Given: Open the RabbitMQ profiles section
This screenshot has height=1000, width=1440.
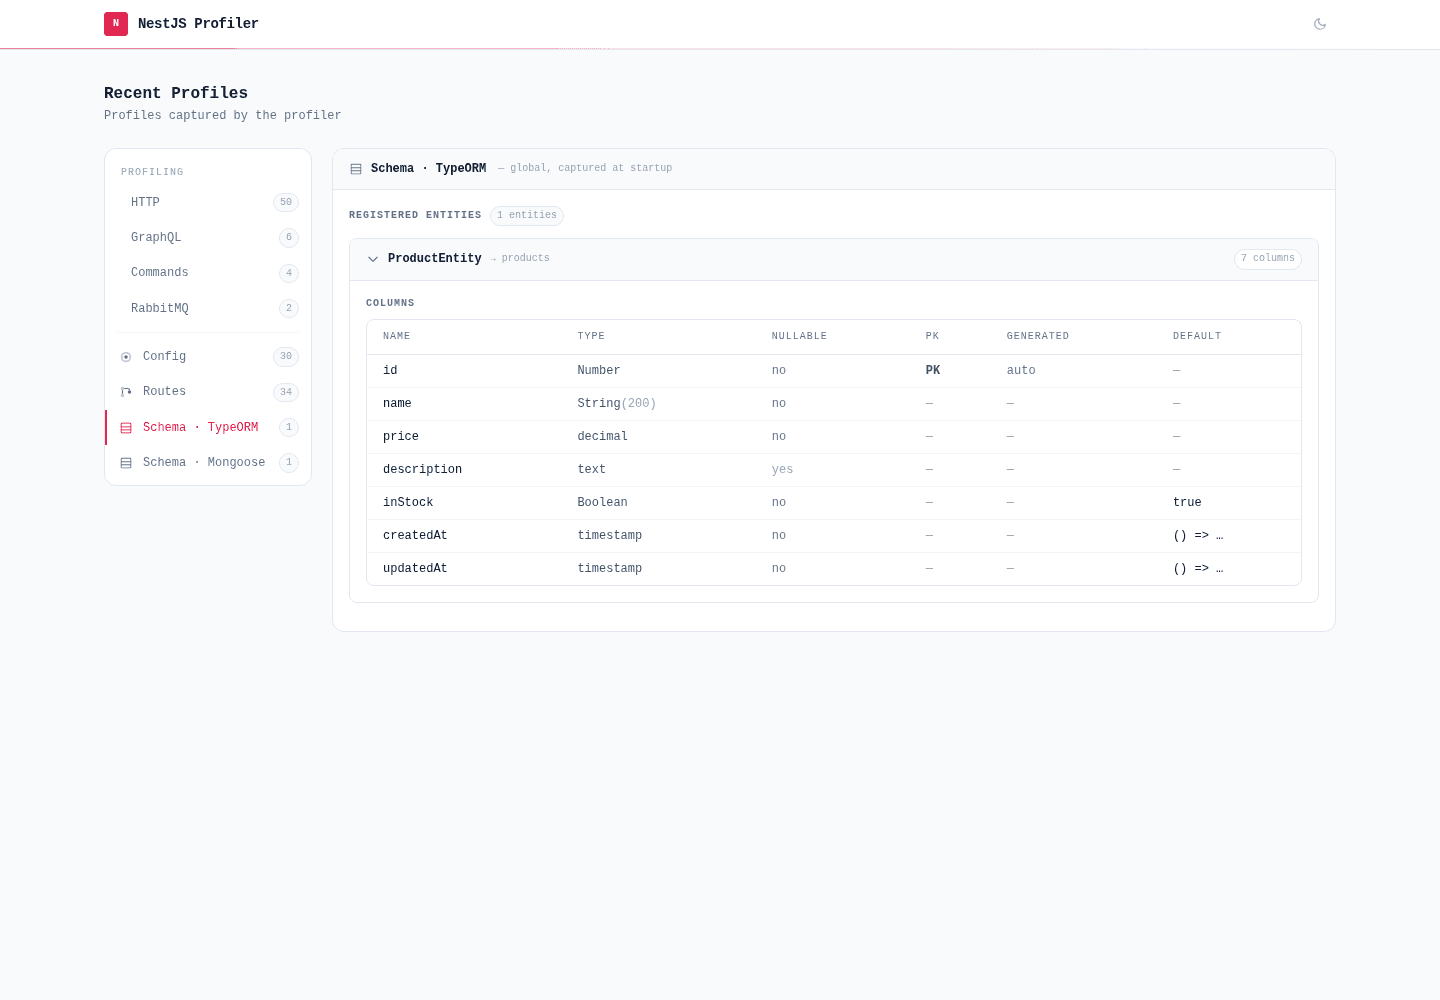Looking at the screenshot, I should [208, 308].
